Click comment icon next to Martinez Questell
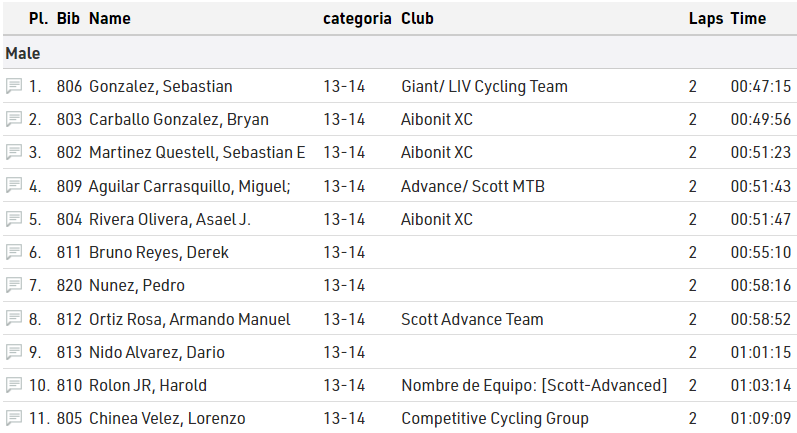Image resolution: width=797 pixels, height=433 pixels. (14, 153)
